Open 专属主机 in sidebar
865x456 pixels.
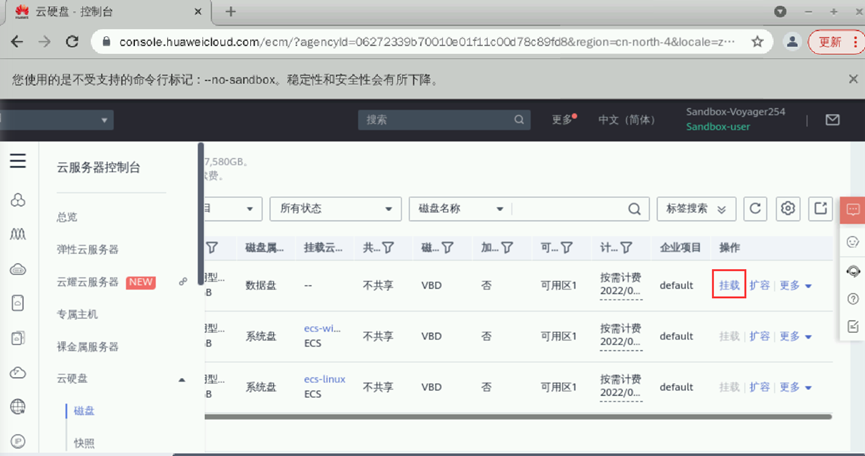(77, 314)
